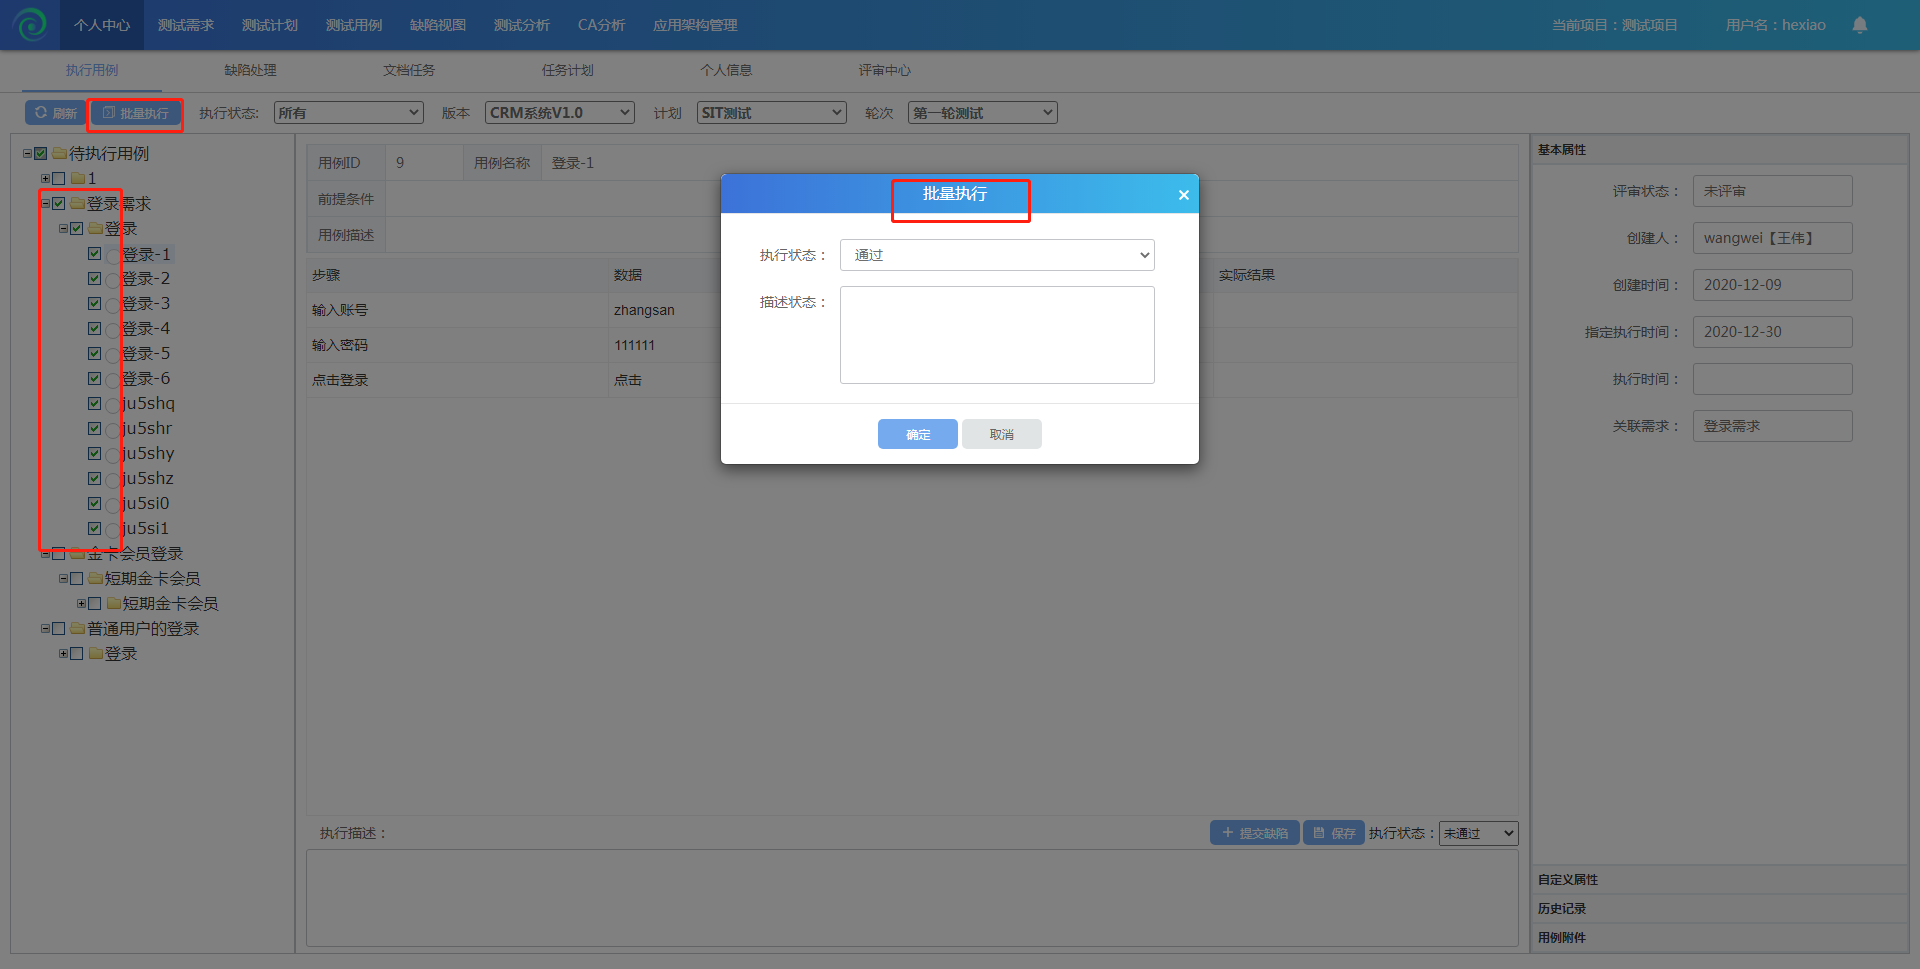
Task: Toggle the ju5shq test case checkbox
Action: [95, 404]
